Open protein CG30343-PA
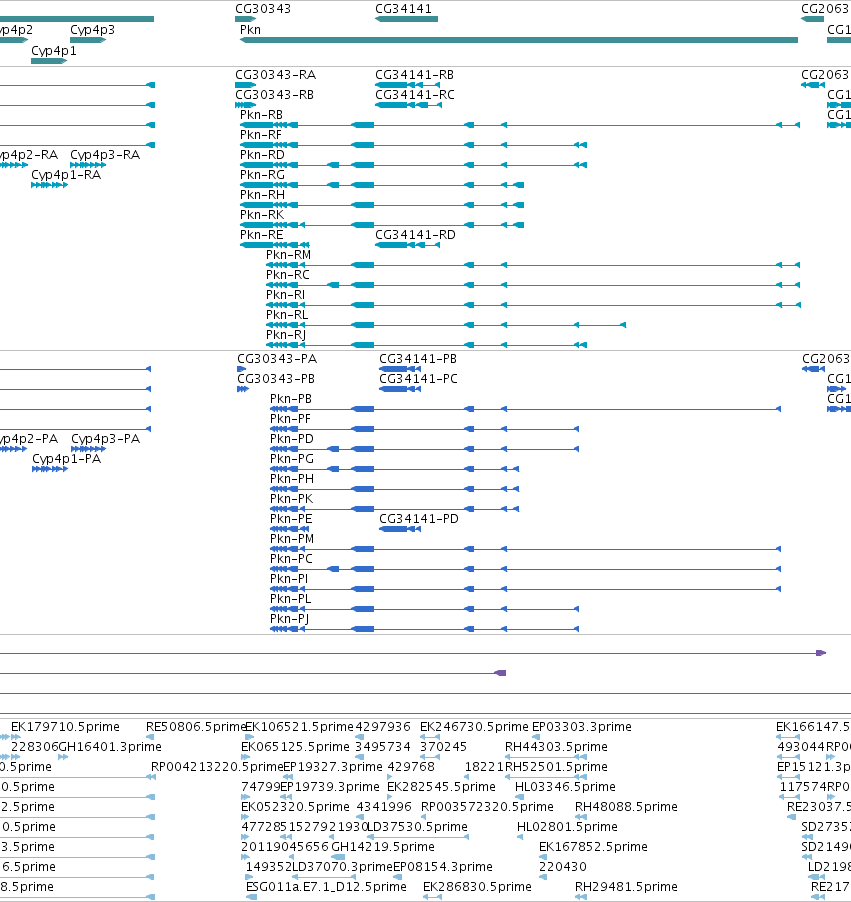Screen dimensions: 851x902 pyautogui.click(x=277, y=359)
